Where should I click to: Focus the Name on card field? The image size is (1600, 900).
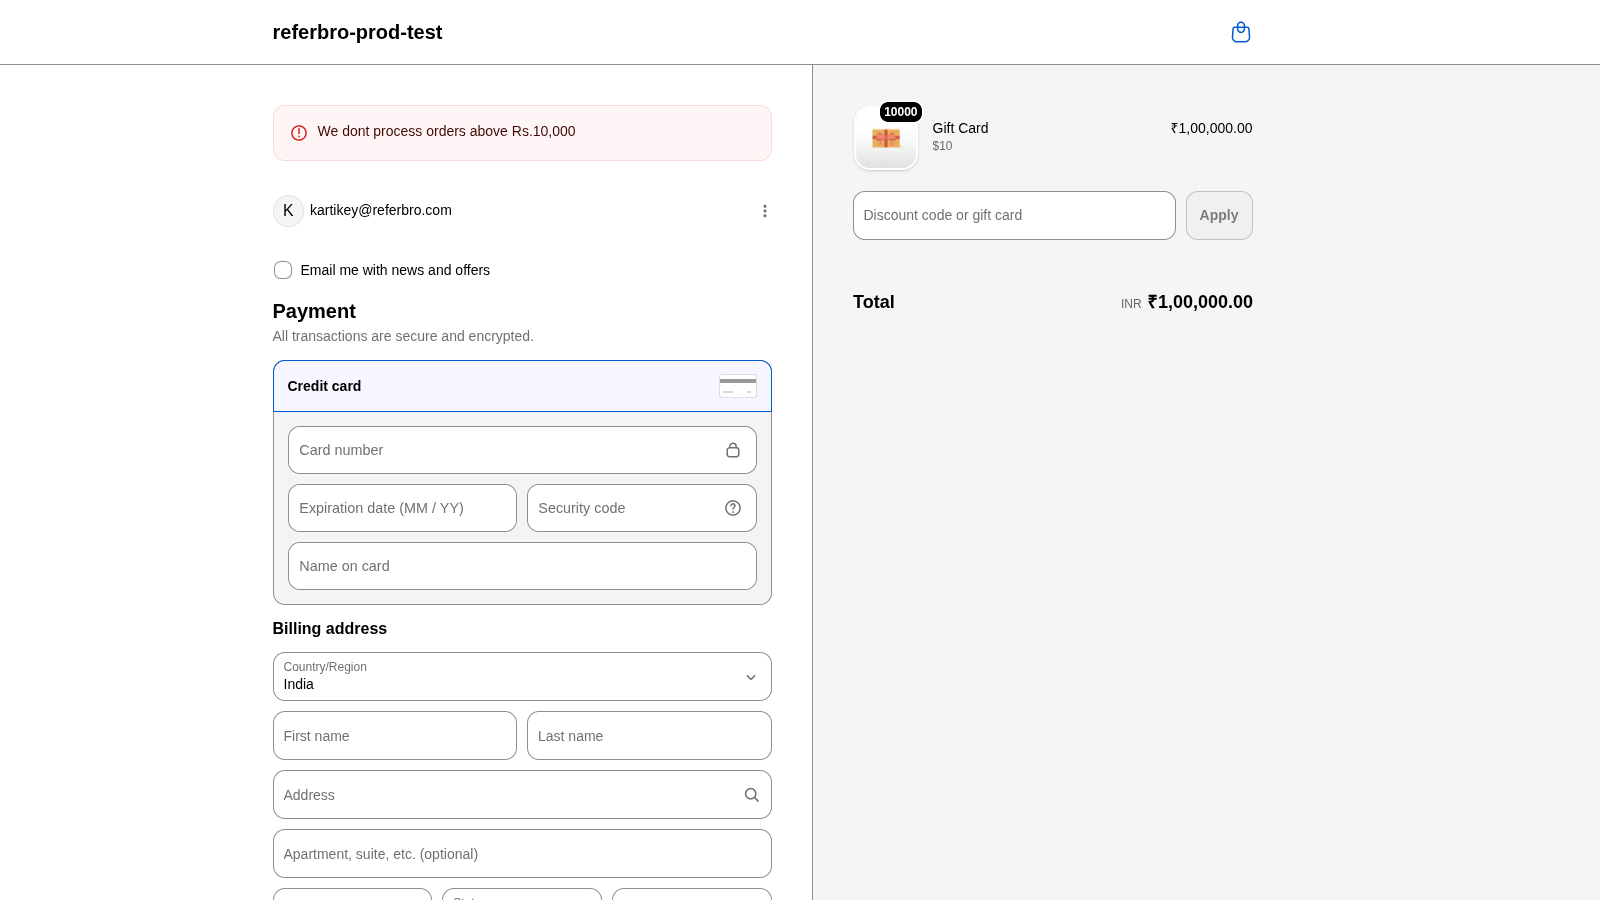click(522, 566)
